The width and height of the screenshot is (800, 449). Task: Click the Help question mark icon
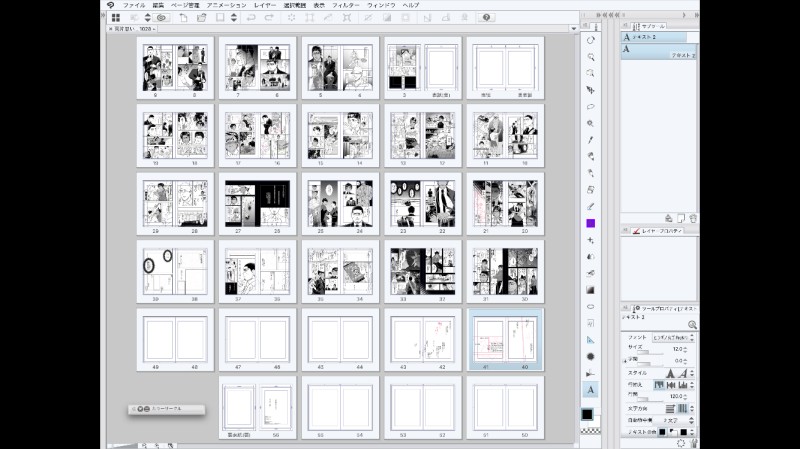point(486,17)
